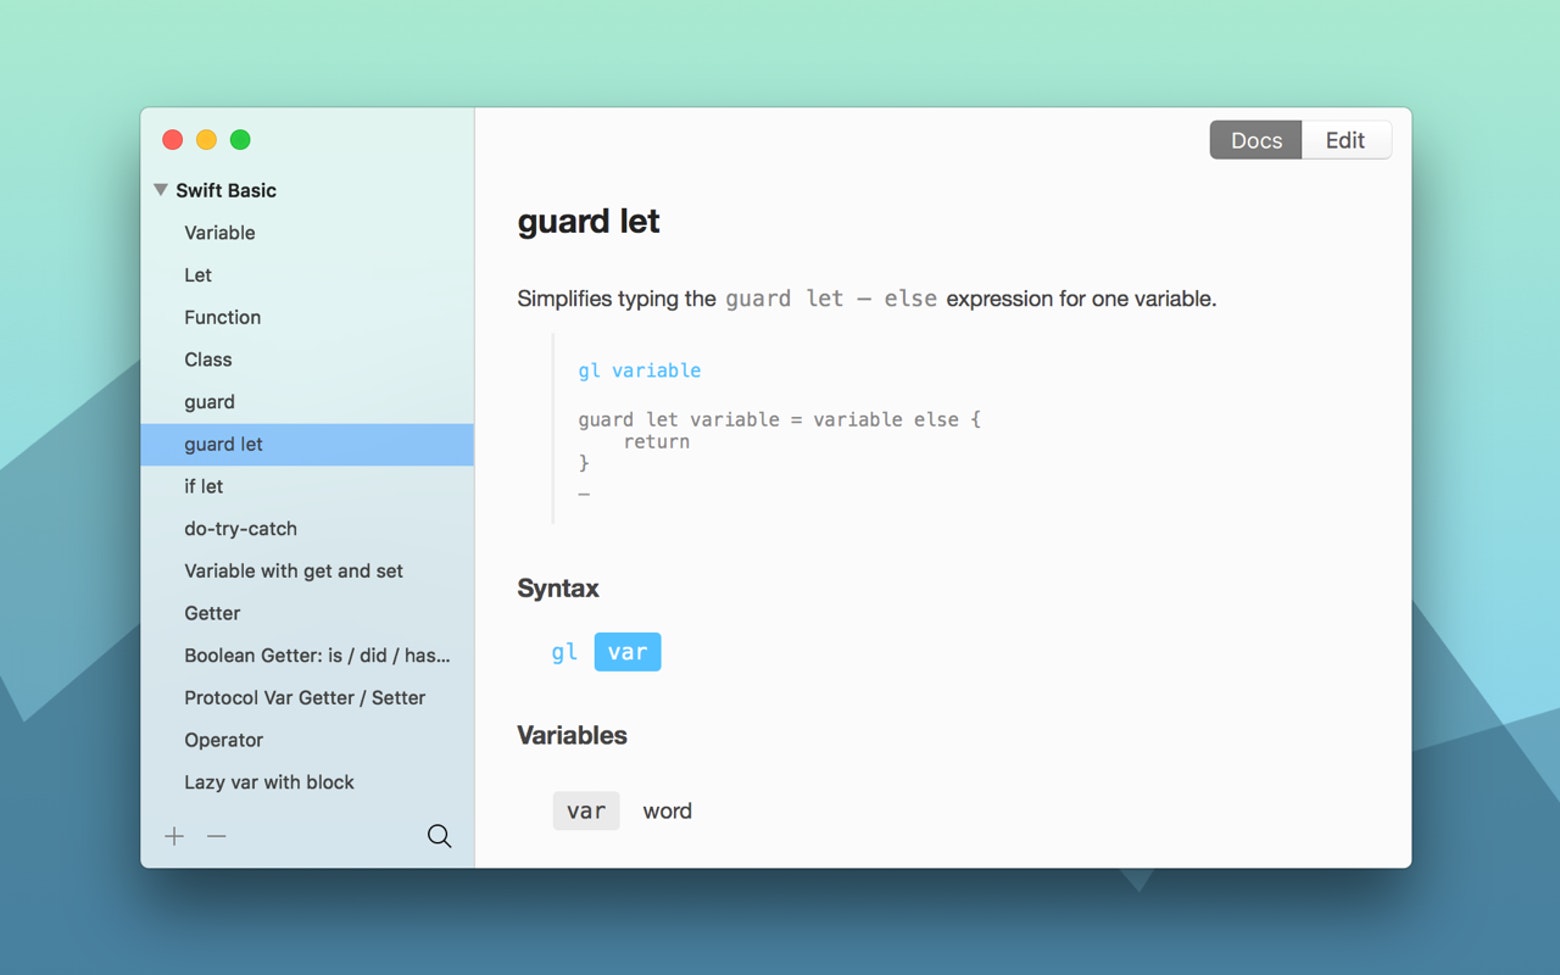Switch to the Edit tab
Viewport: 1560px width, 975px height.
[x=1345, y=140]
